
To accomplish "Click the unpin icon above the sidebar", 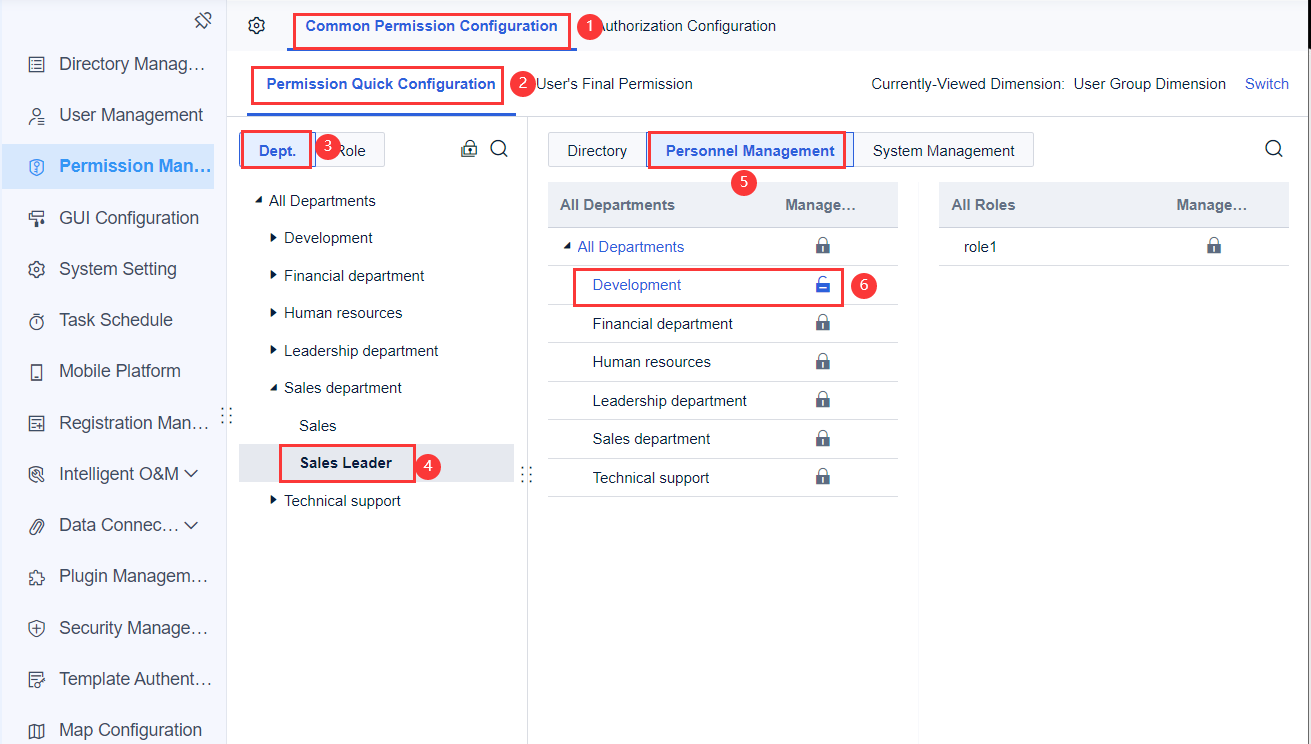I will coord(202,19).
